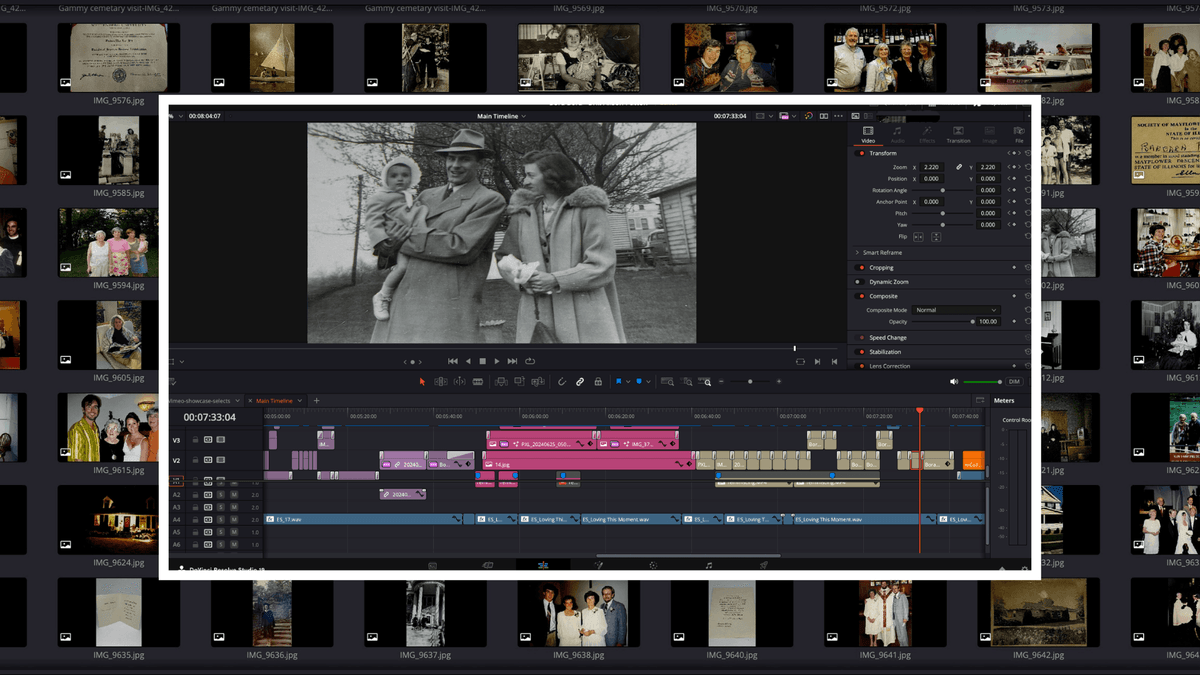
Task: Add a new timeline tab with plus
Action: click(x=316, y=401)
